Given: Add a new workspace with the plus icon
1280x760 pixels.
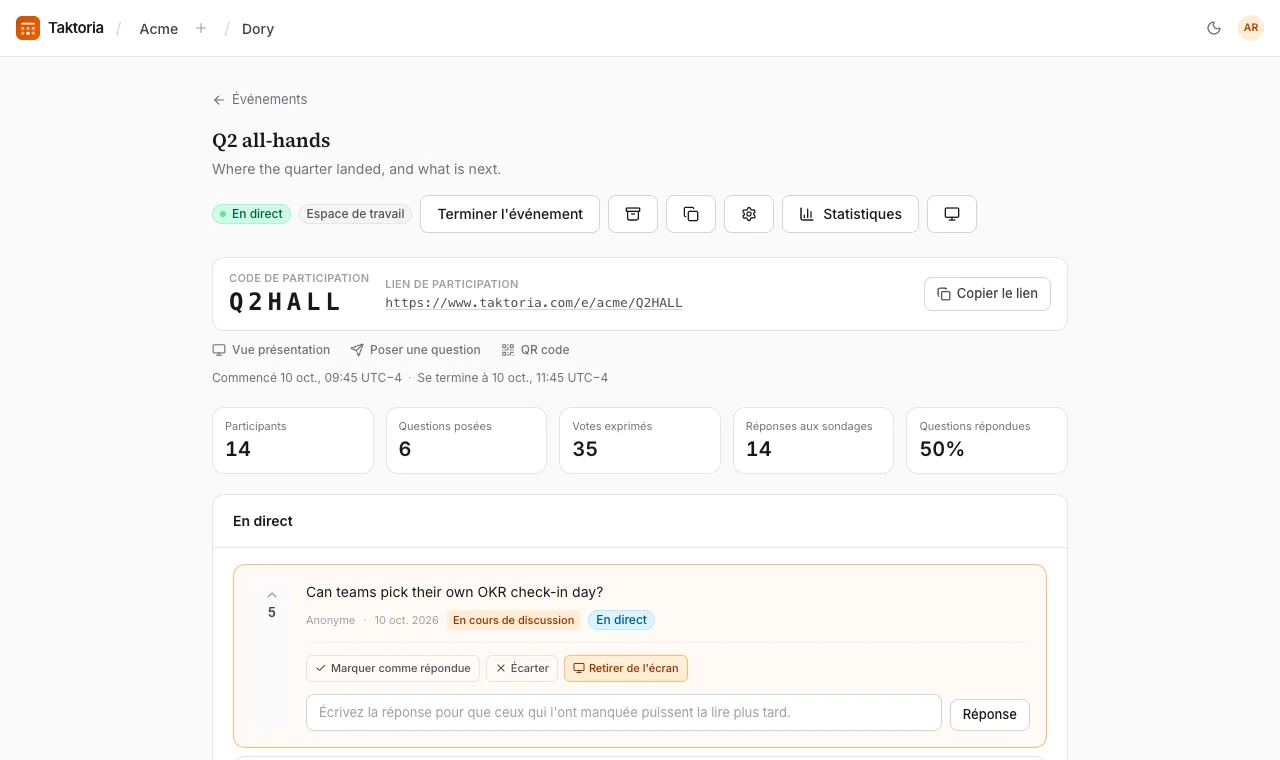Looking at the screenshot, I should [201, 28].
